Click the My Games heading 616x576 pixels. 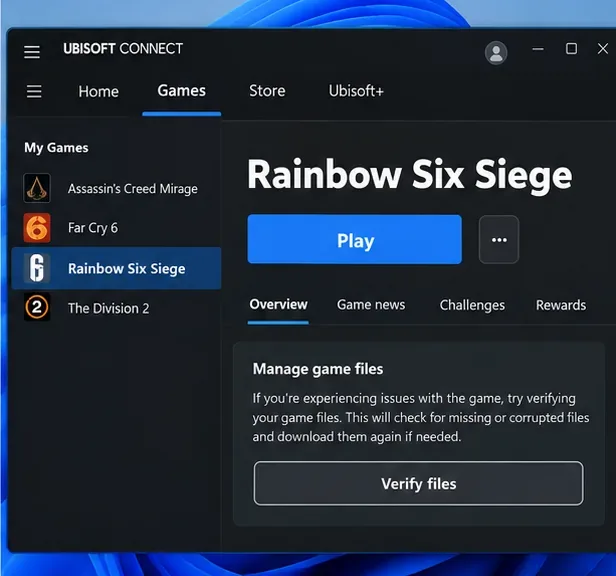click(x=56, y=148)
